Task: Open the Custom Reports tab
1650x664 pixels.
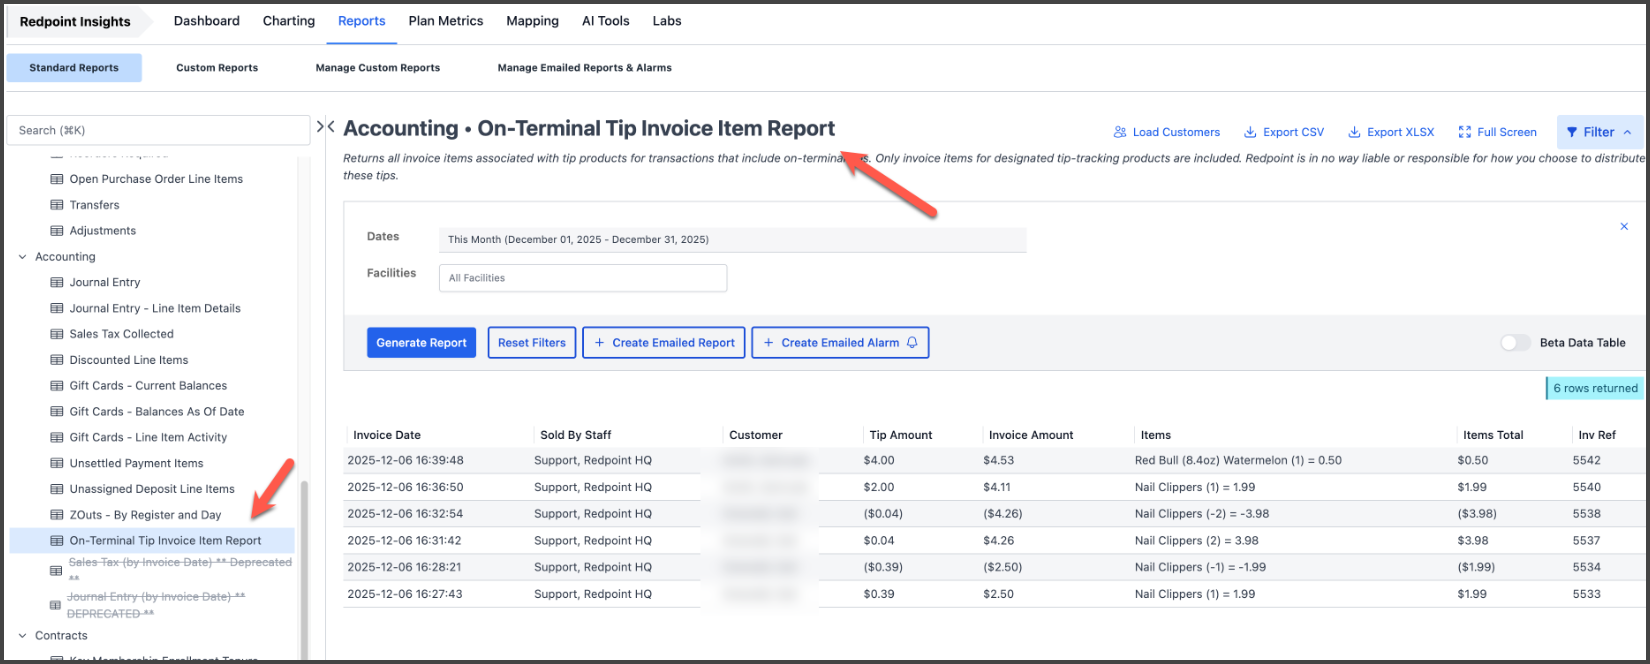Action: point(217,68)
